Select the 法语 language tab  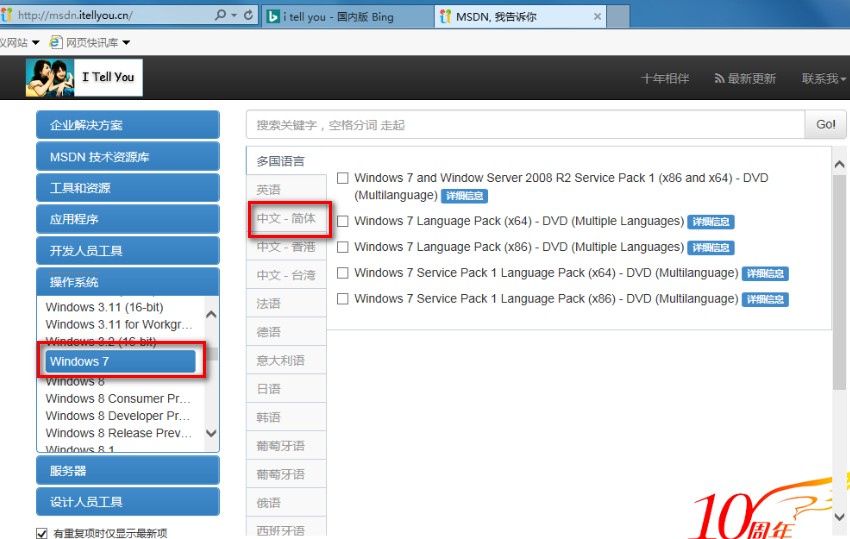tap(286, 304)
